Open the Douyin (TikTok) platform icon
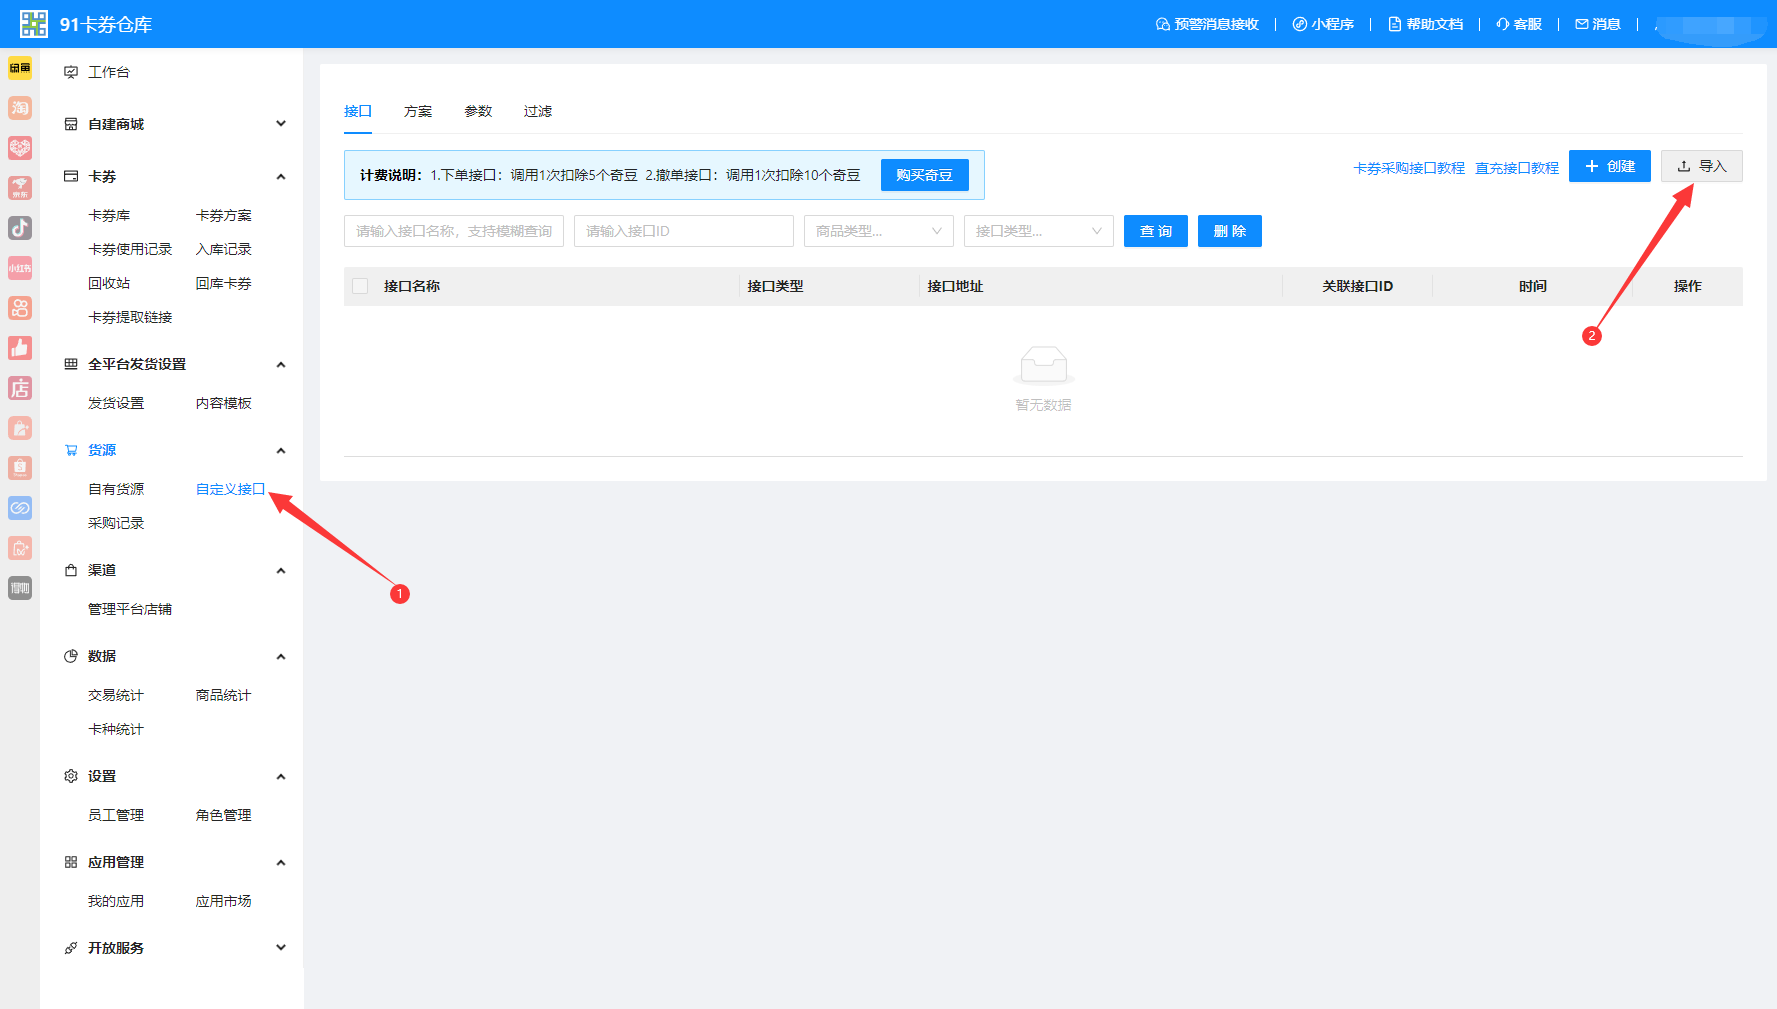 click(20, 228)
